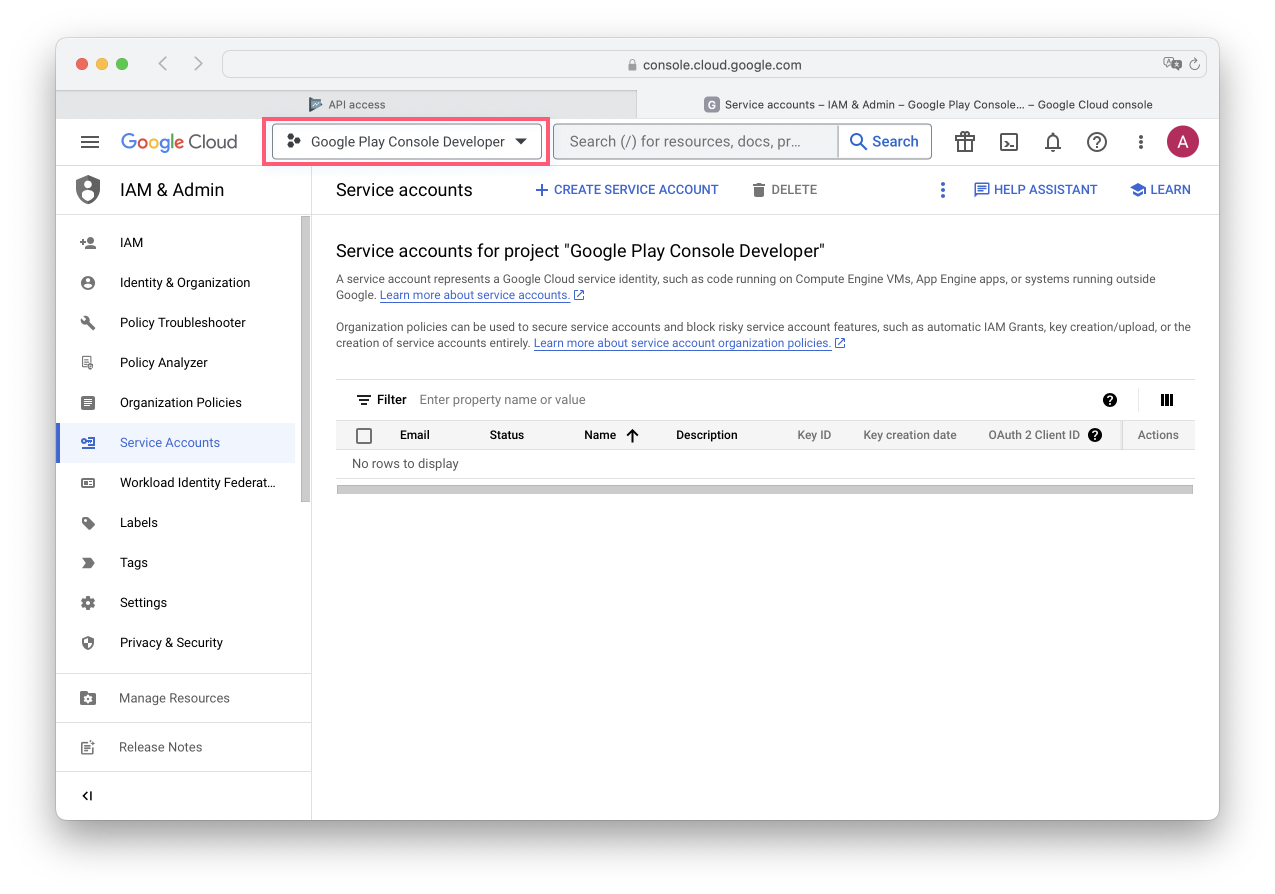Open Manage Resources

tap(176, 698)
